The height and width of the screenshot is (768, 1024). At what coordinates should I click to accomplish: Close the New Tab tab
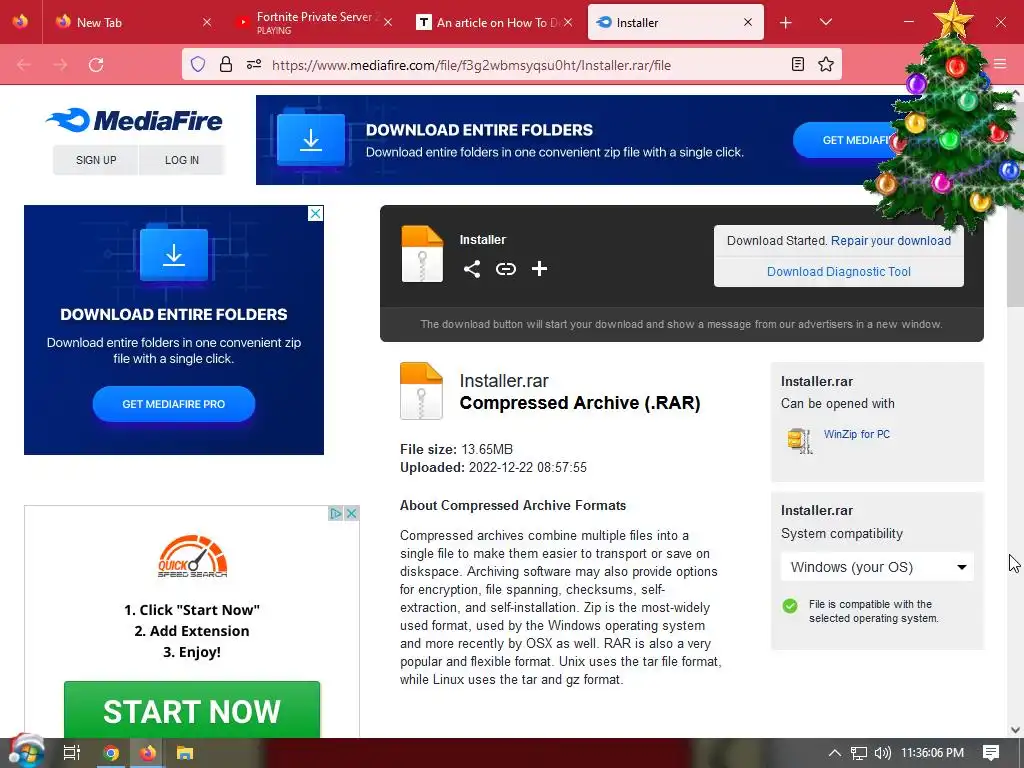207,22
